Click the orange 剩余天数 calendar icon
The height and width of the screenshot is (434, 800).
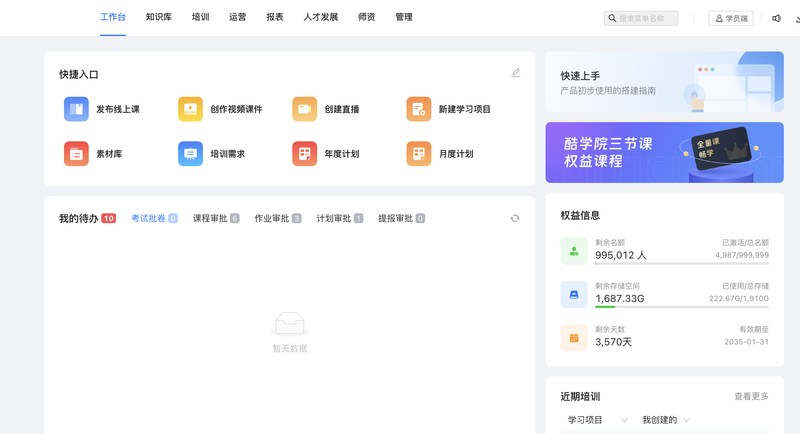point(574,338)
